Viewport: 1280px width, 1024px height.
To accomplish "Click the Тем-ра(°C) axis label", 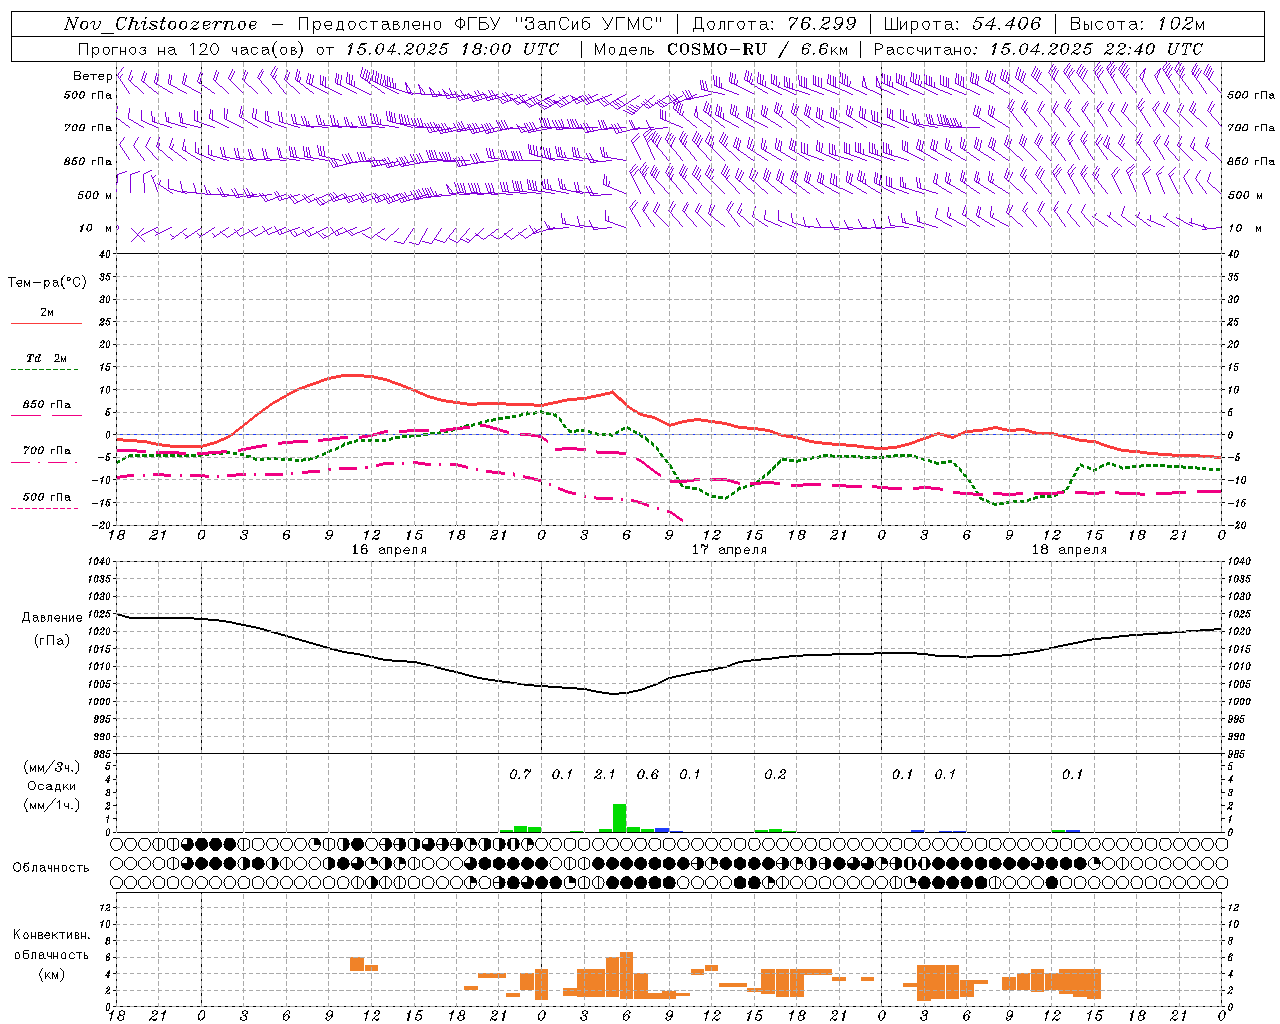I will (x=47, y=283).
